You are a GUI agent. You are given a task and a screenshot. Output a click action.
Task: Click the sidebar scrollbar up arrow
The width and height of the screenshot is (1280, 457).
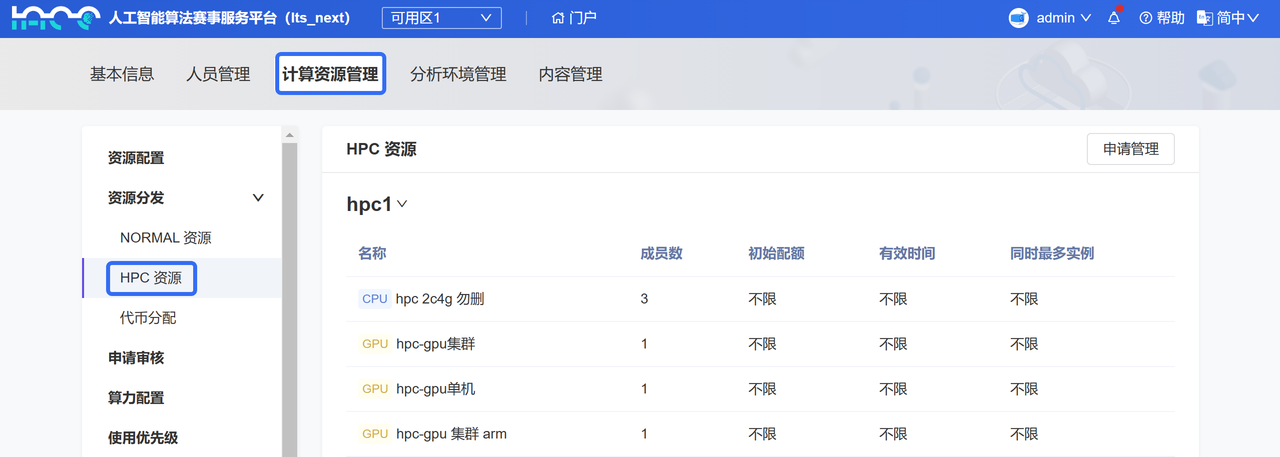coord(290,135)
